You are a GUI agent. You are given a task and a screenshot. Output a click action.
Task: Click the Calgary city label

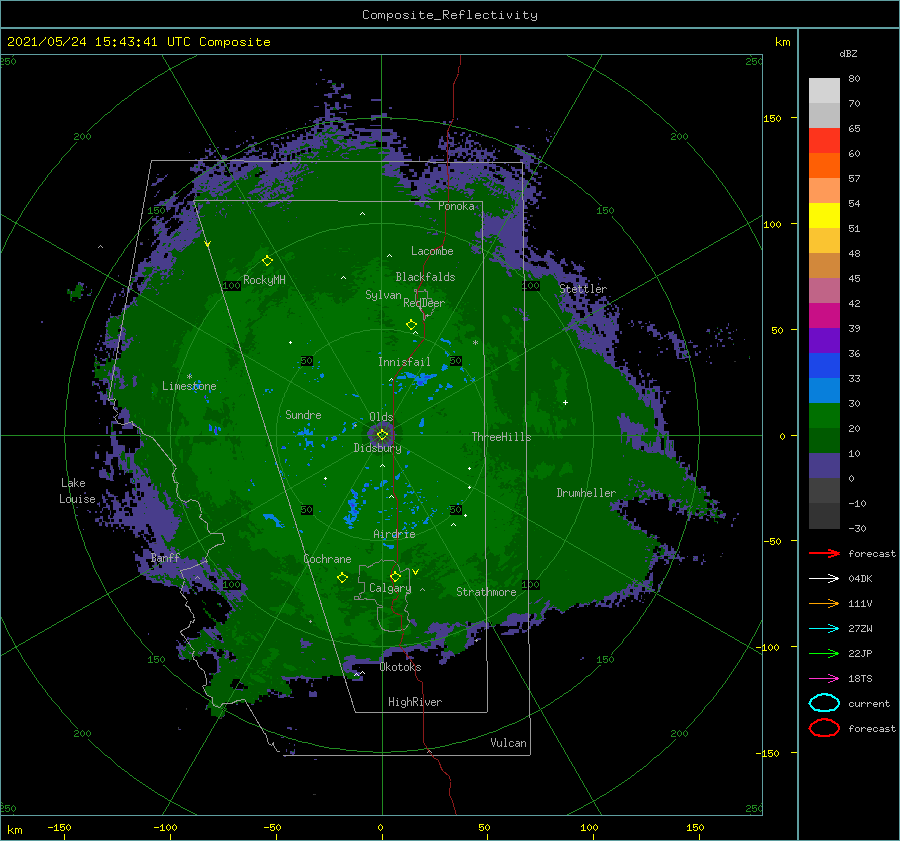390,588
